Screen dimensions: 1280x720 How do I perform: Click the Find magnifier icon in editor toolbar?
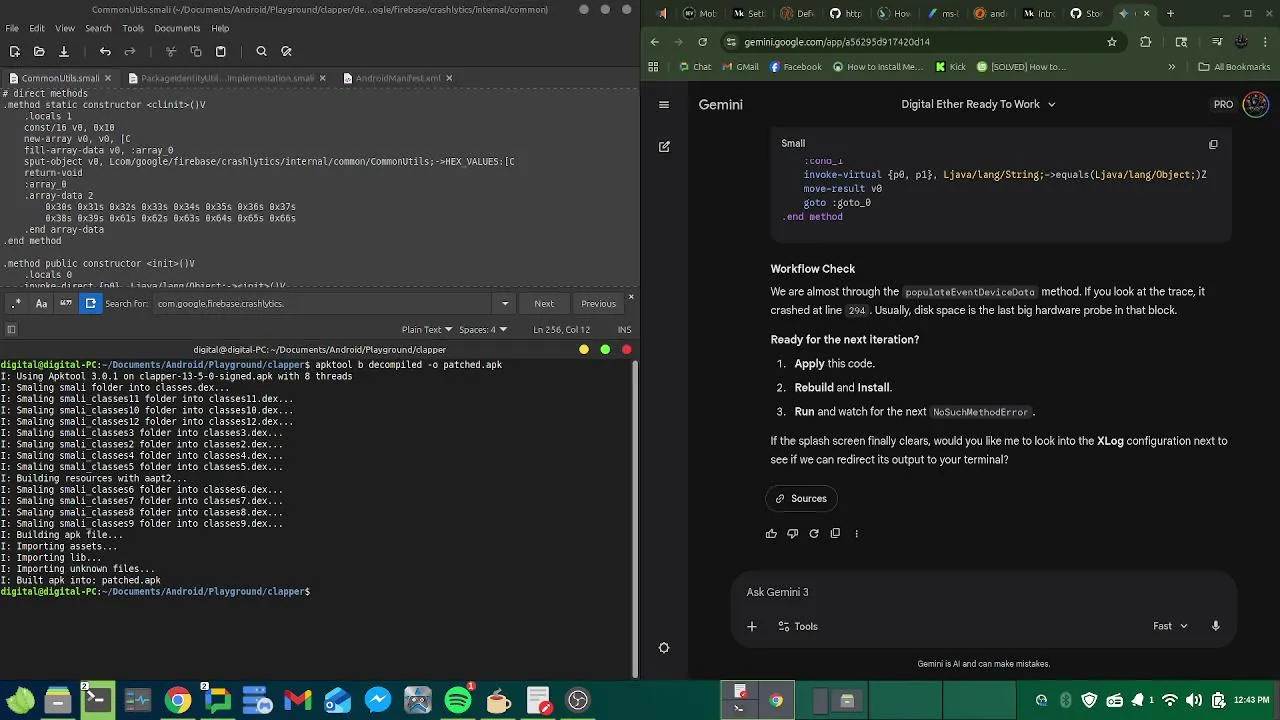[x=261, y=51]
